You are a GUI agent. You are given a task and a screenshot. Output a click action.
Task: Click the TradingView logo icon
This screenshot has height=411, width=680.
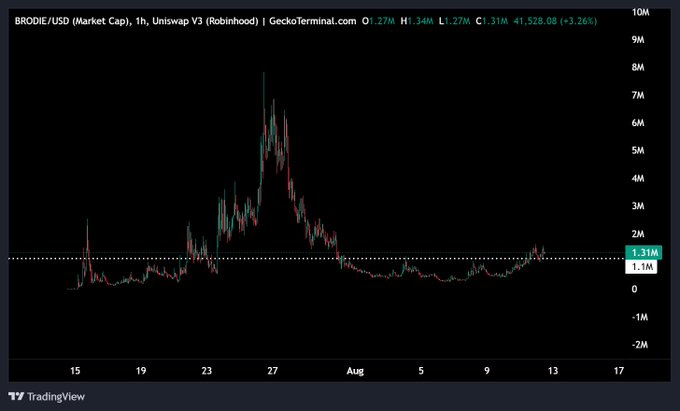point(16,396)
